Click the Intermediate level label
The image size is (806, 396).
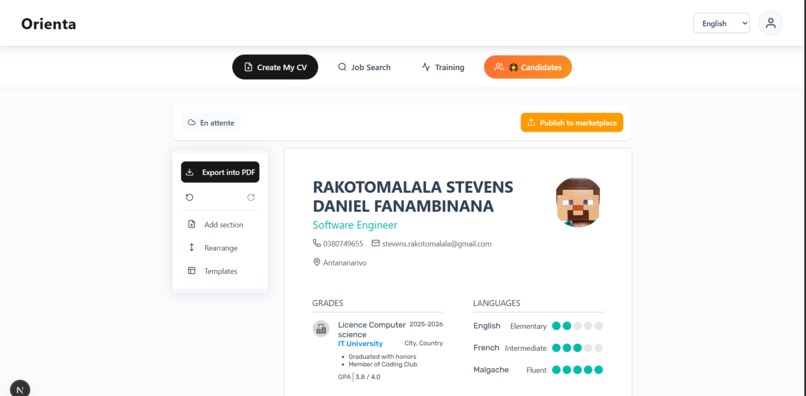[x=525, y=348]
